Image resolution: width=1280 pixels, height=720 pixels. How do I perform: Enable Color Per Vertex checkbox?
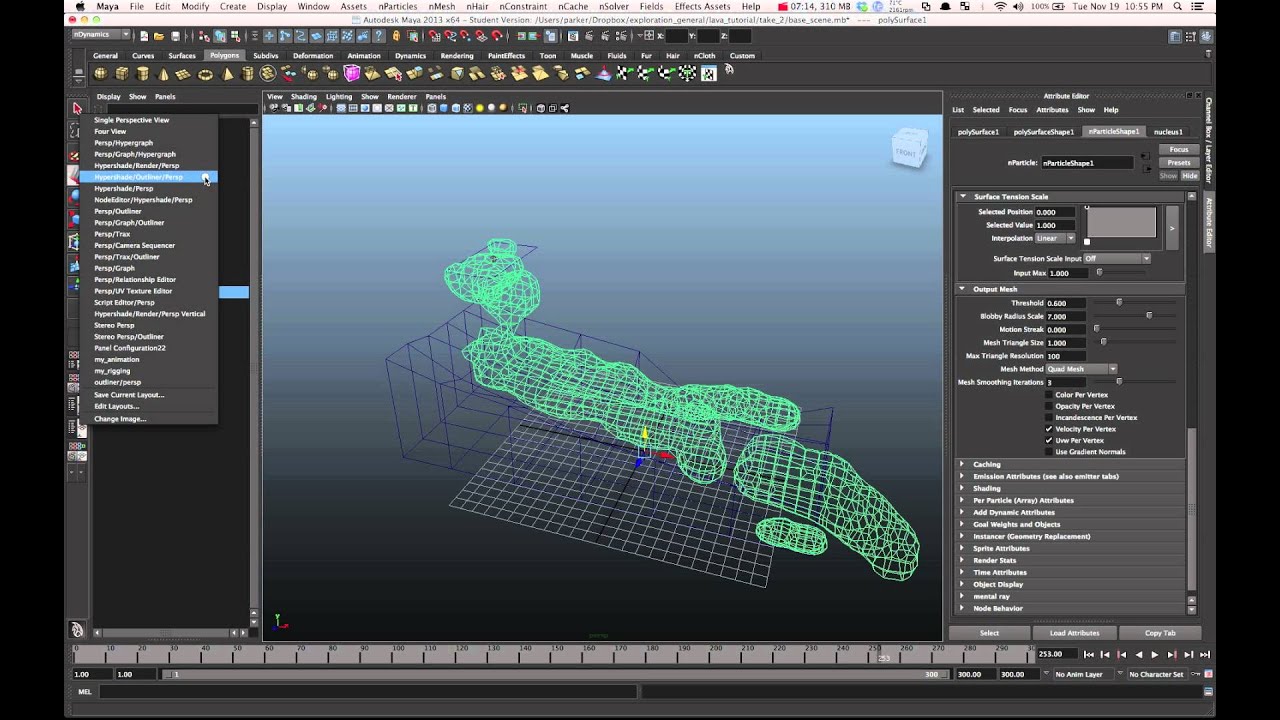(x=1049, y=395)
